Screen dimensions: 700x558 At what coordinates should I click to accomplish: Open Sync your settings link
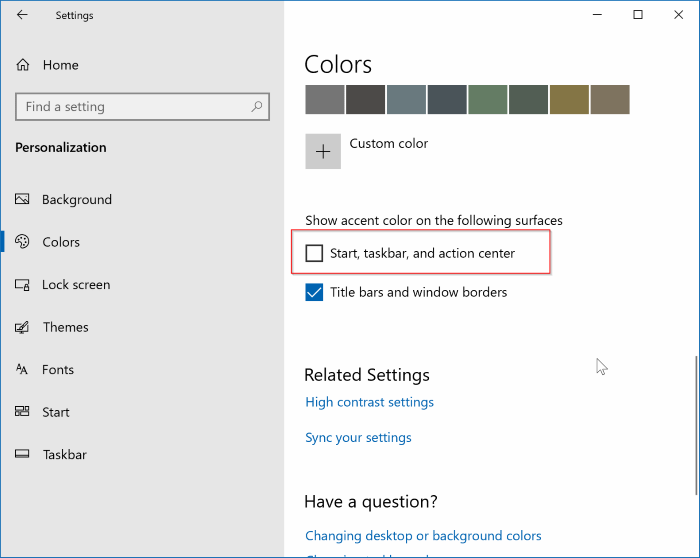click(358, 437)
